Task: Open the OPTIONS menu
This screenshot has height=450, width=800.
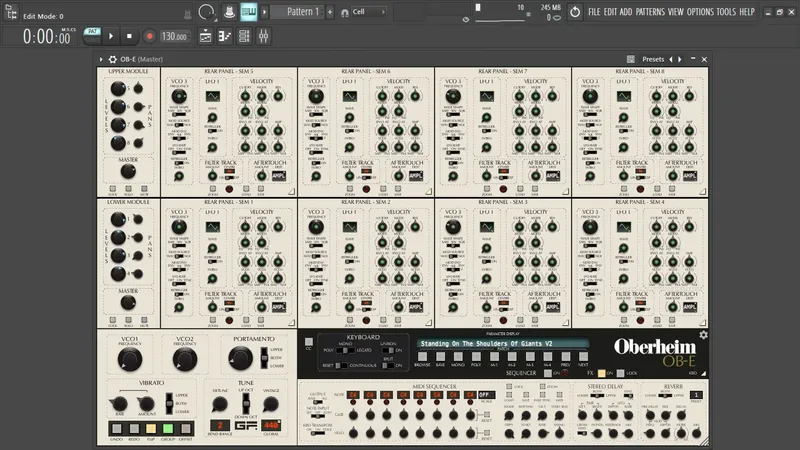Action: pyautogui.click(x=700, y=12)
